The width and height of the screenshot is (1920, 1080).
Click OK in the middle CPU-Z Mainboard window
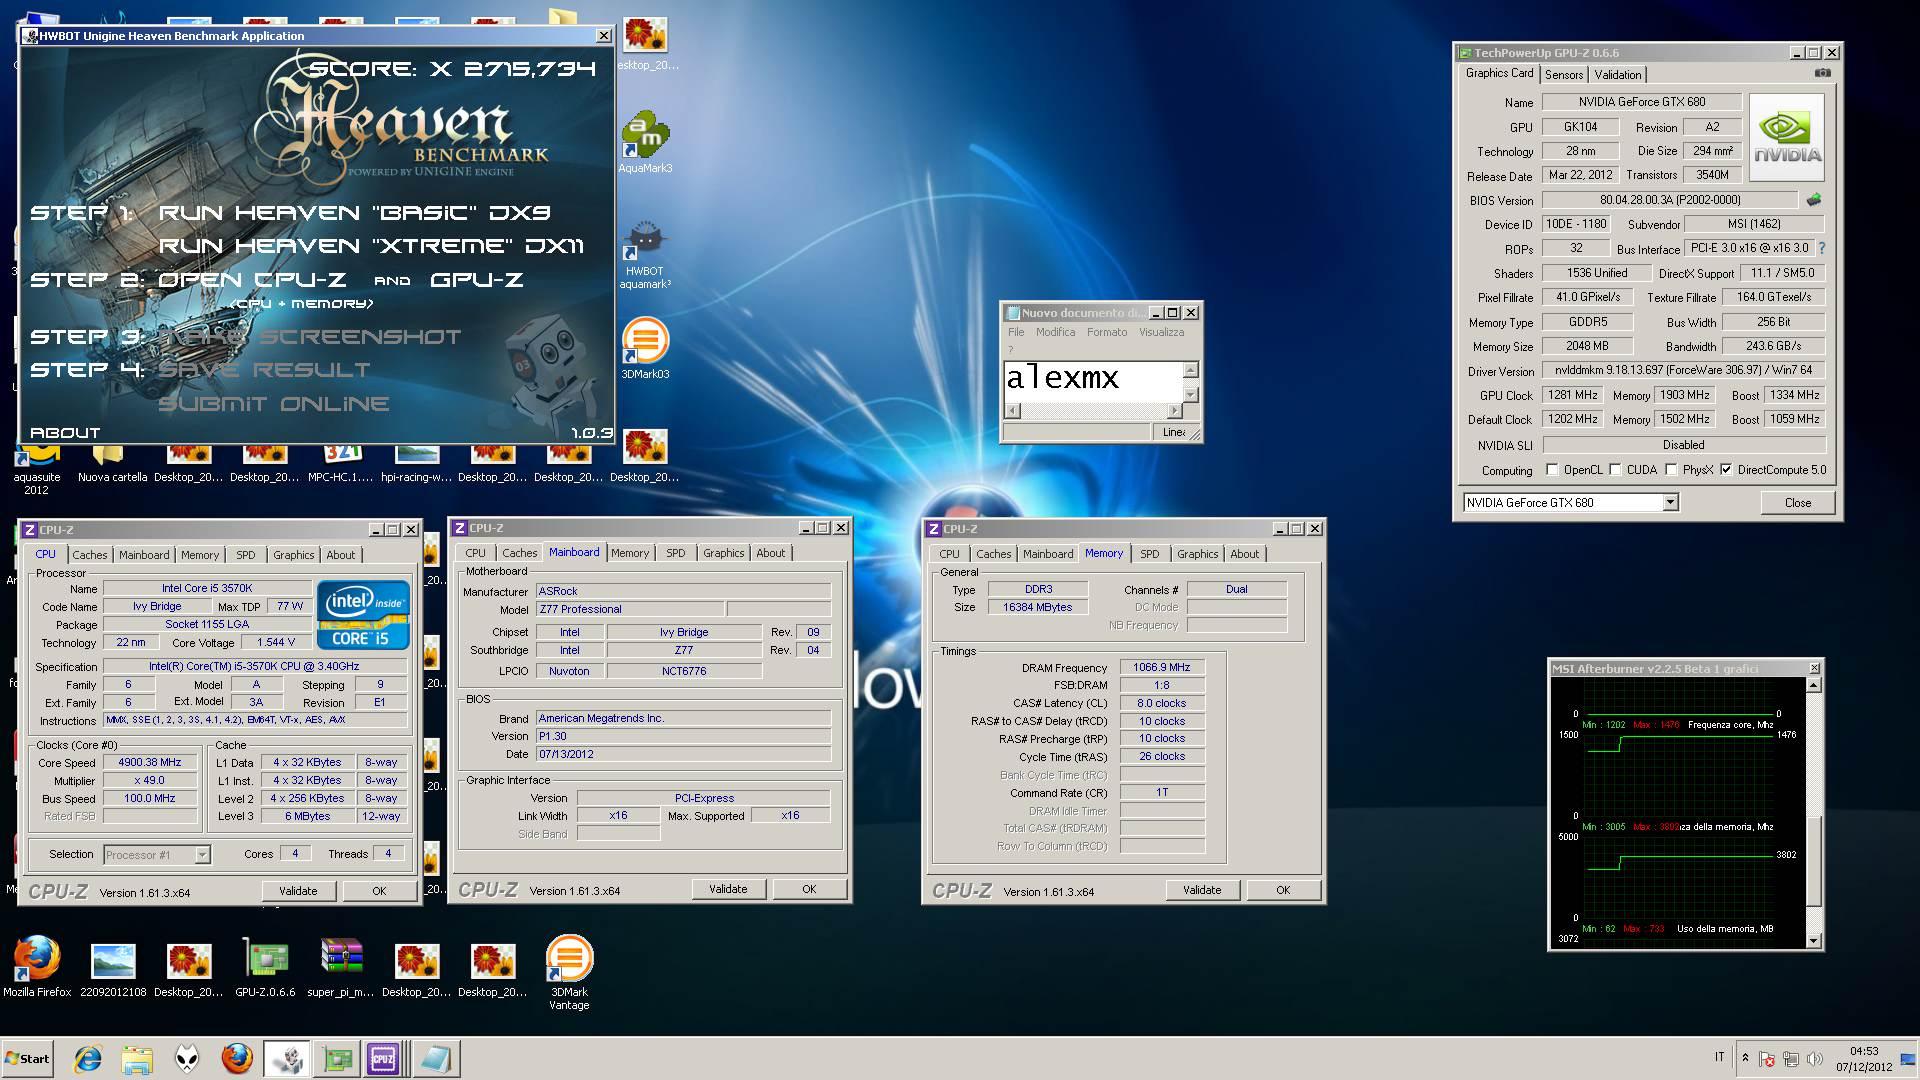pyautogui.click(x=809, y=889)
